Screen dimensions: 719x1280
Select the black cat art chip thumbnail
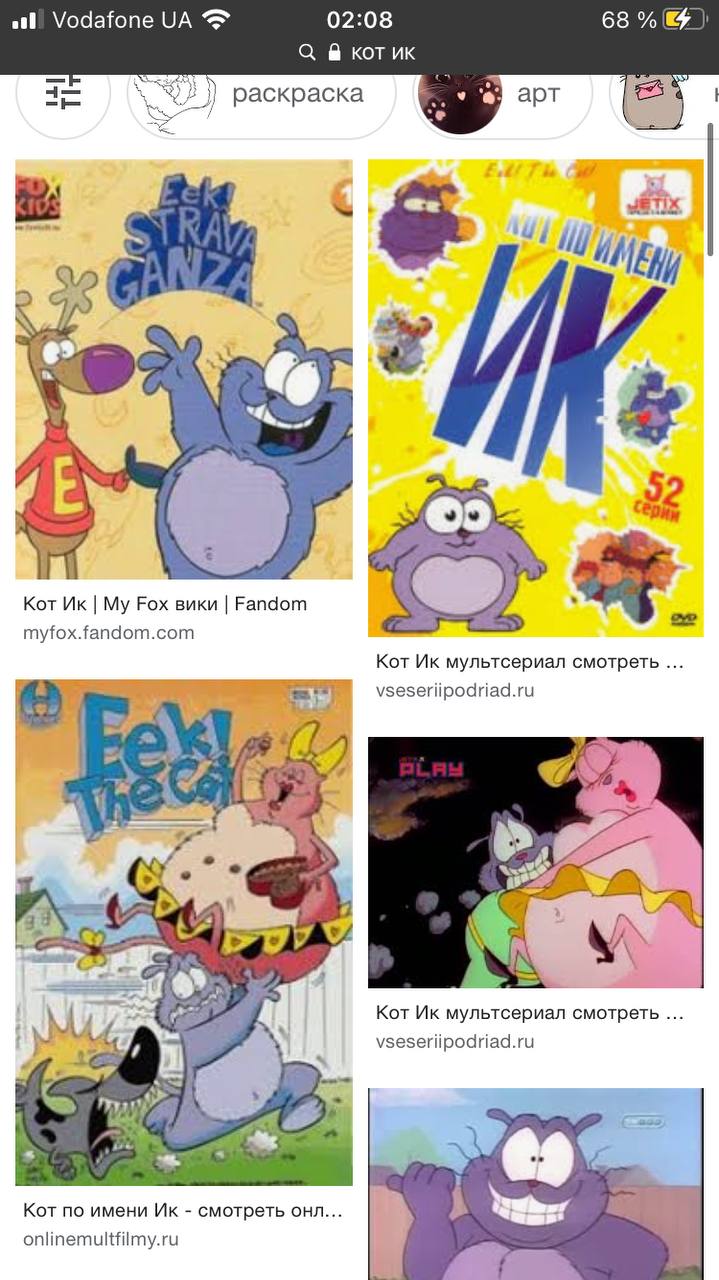pyautogui.click(x=460, y=98)
